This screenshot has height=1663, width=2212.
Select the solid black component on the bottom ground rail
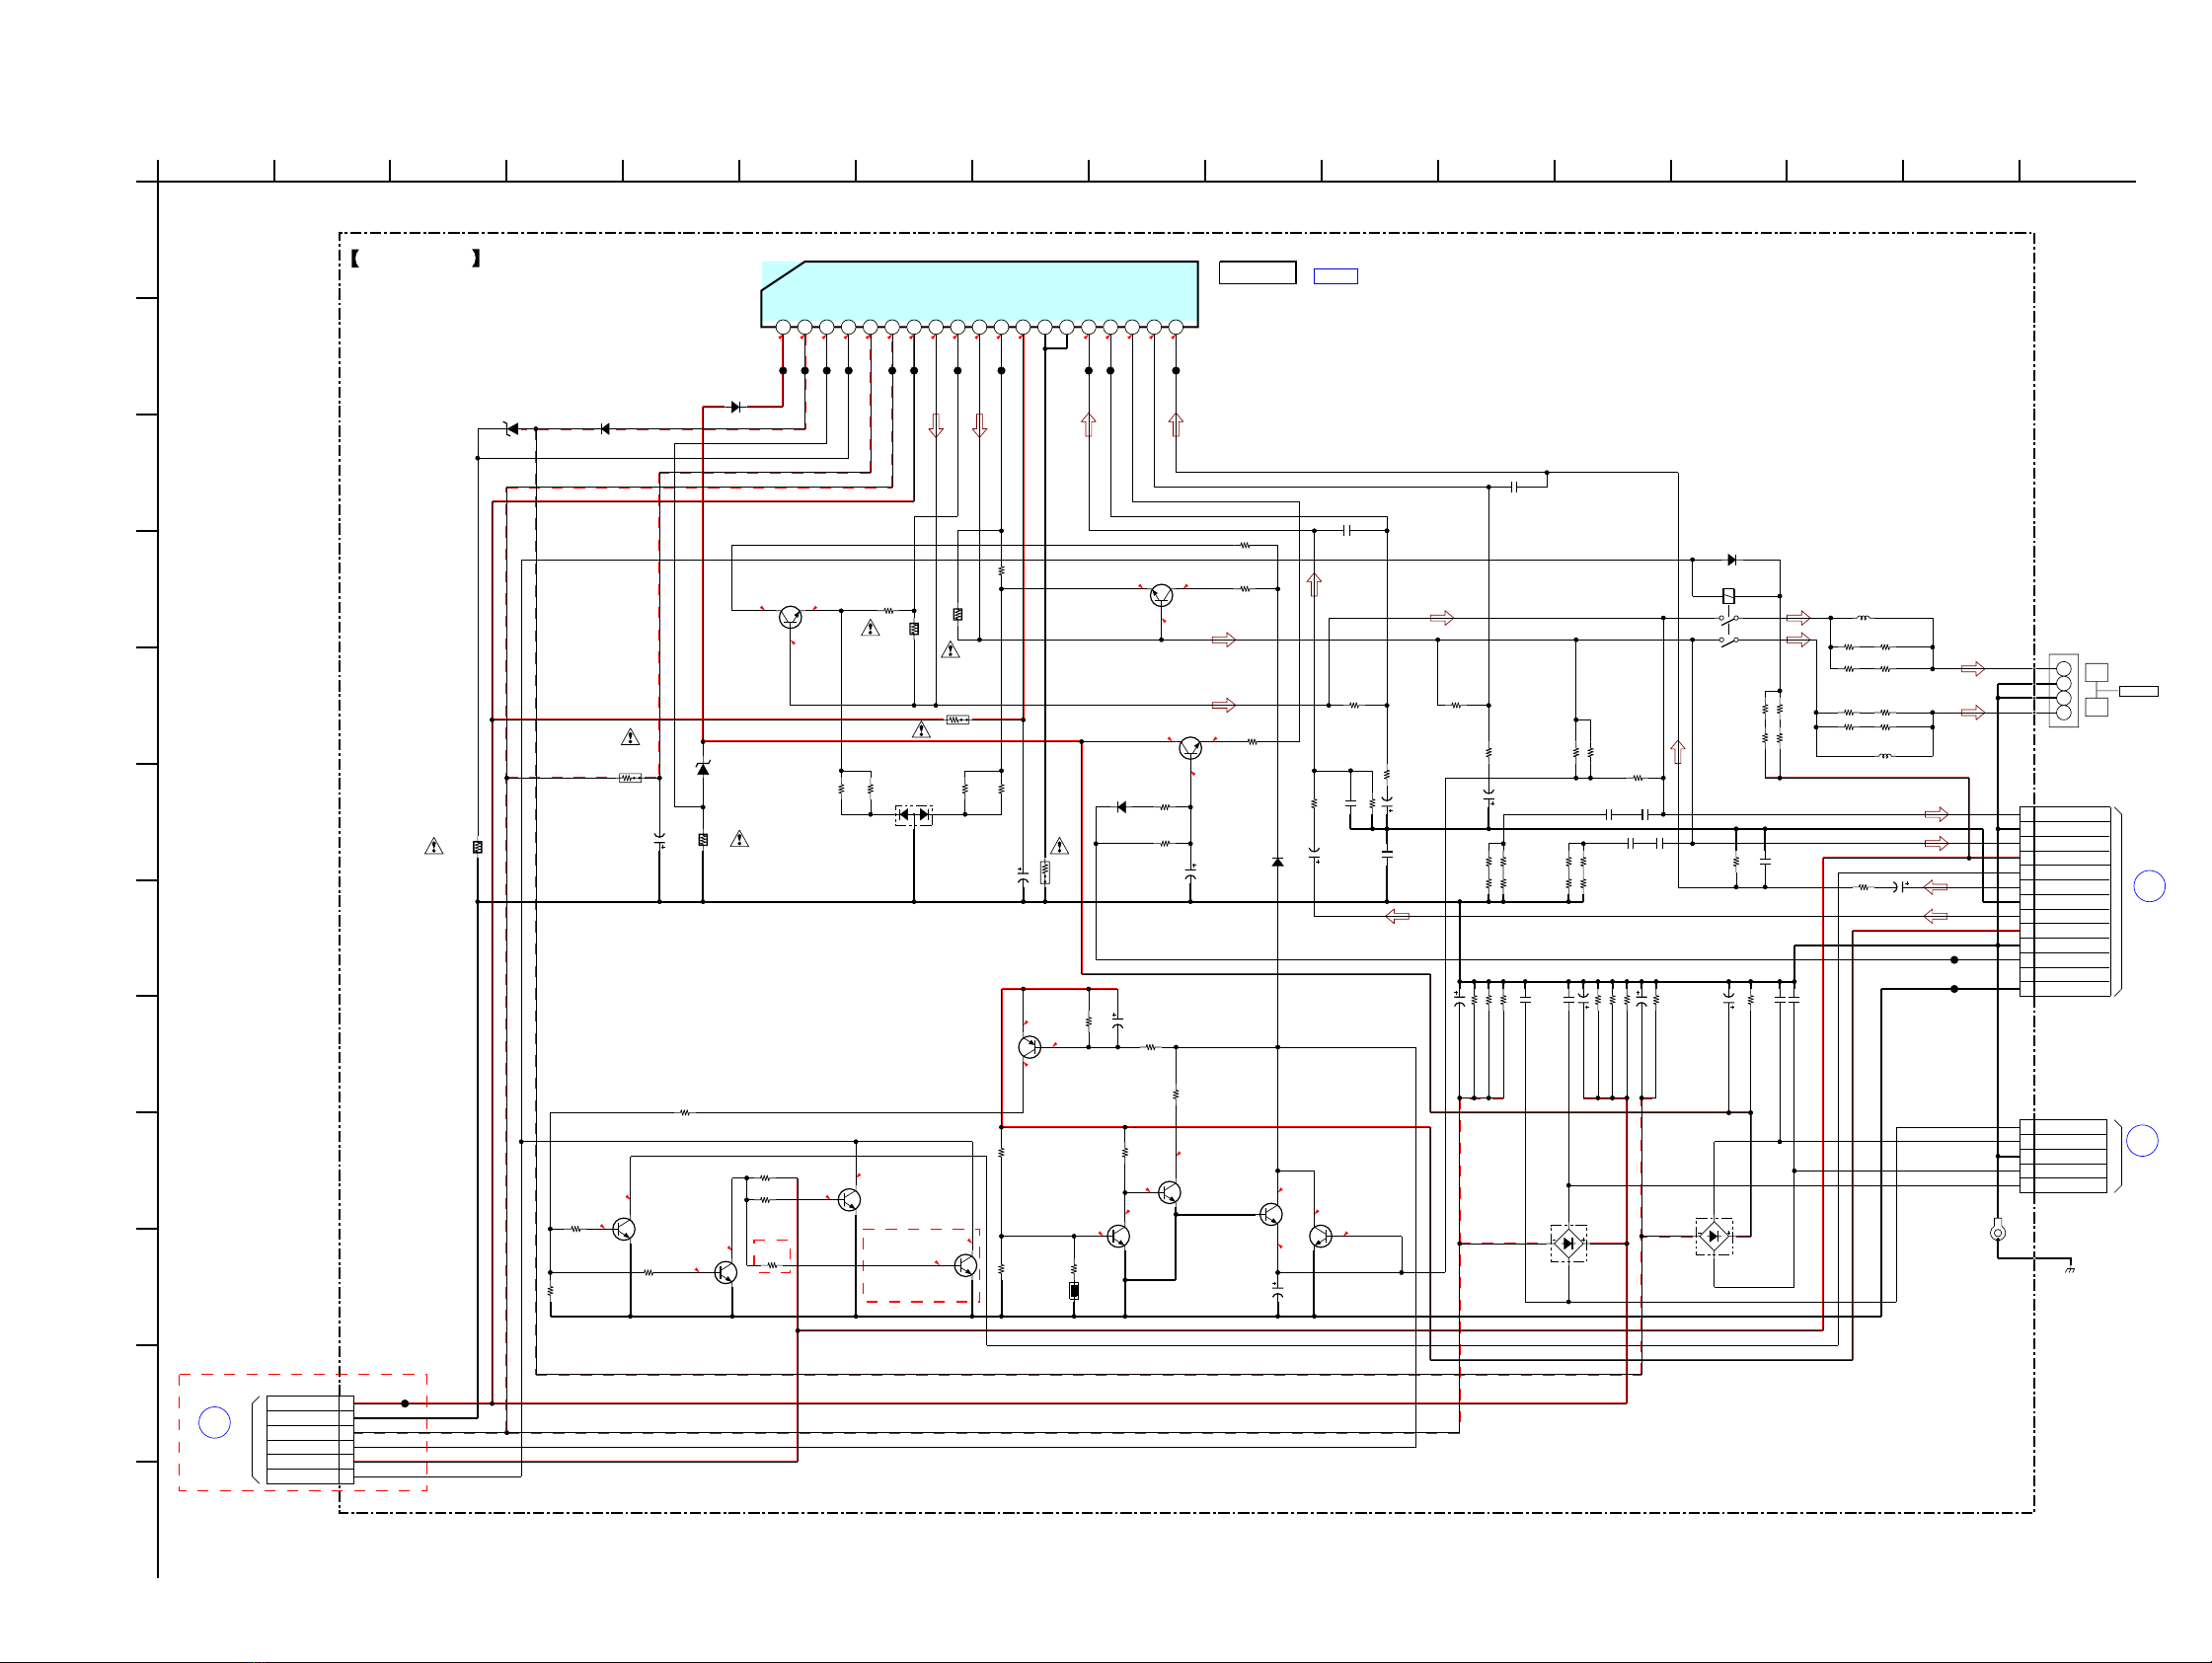(1074, 1291)
